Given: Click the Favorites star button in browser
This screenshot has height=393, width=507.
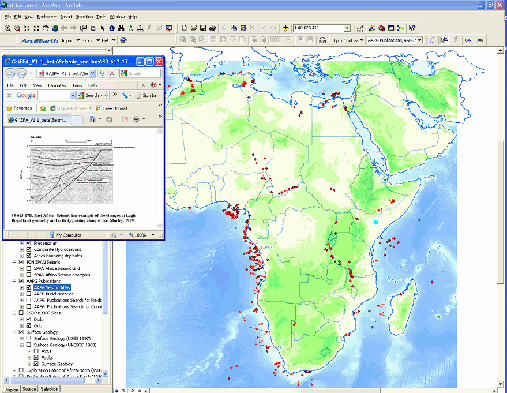Looking at the screenshot, I should tap(19, 108).
